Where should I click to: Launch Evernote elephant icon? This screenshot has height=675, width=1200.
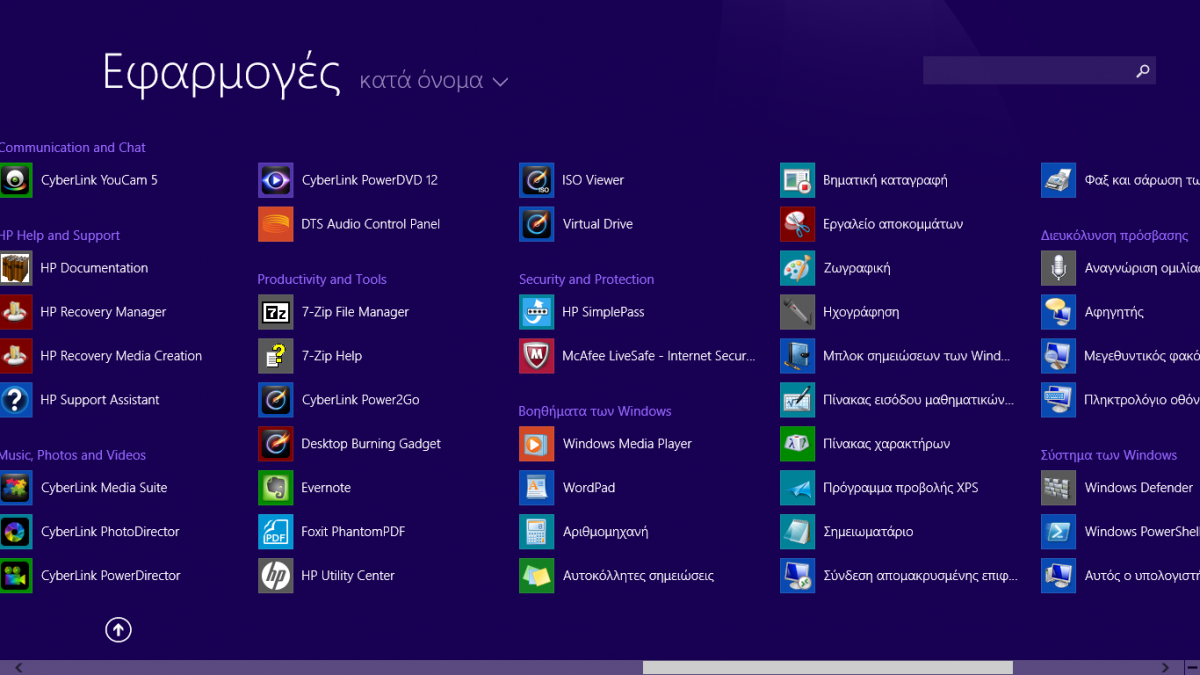tap(275, 488)
